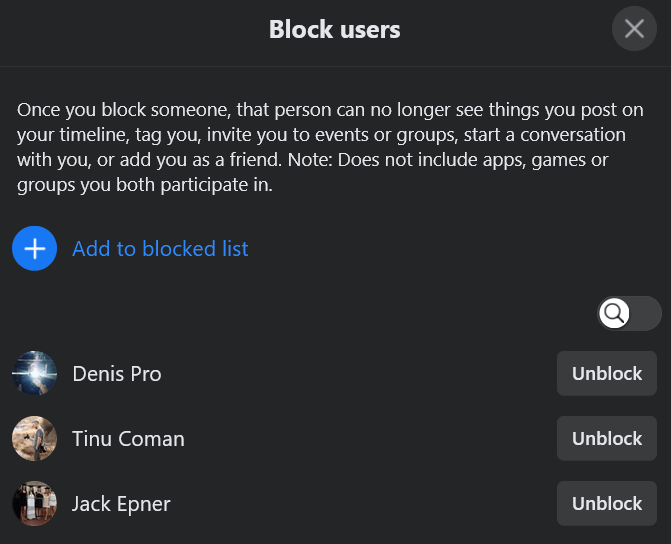
Task: Unblock Jack Epner
Action: coord(606,504)
